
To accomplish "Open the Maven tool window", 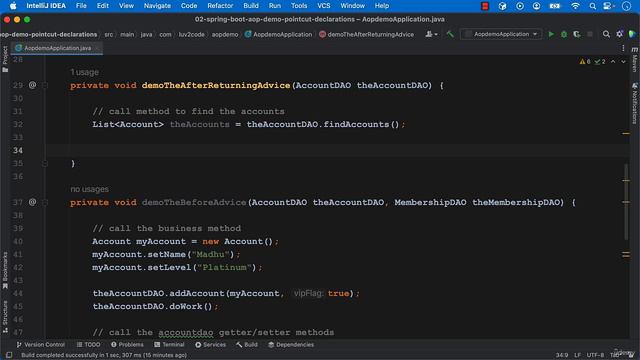I will 635,59.
